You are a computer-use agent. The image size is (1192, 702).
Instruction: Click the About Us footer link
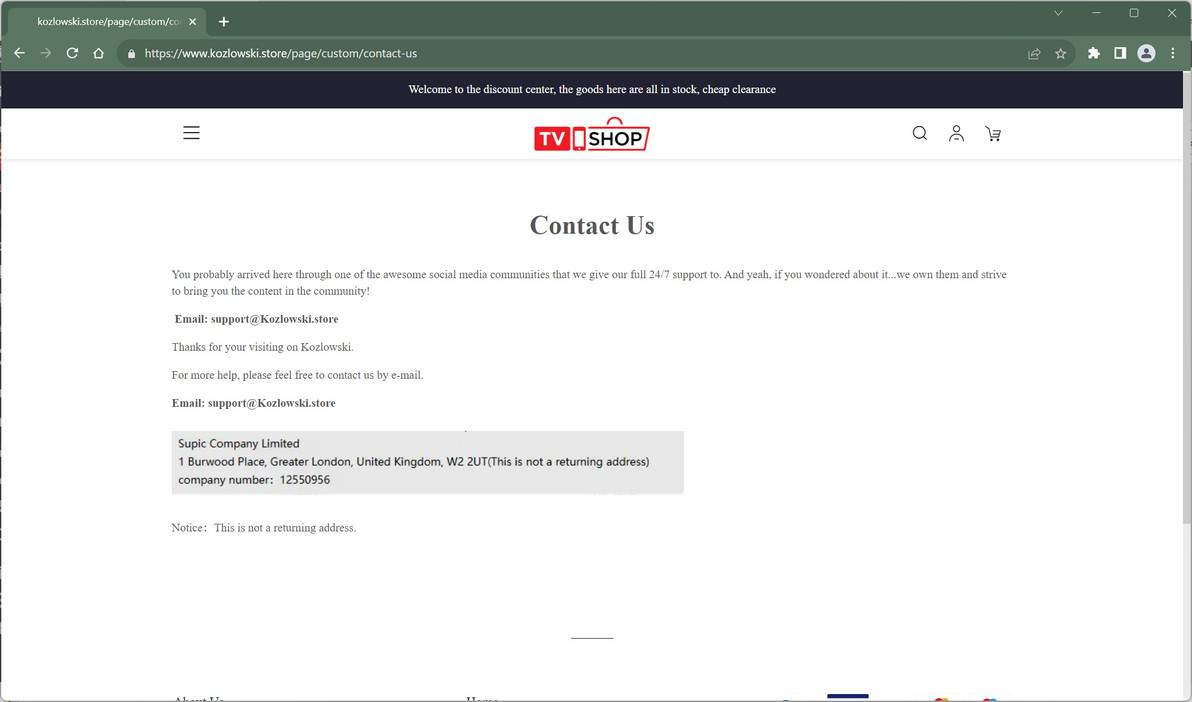pyautogui.click(x=198, y=699)
